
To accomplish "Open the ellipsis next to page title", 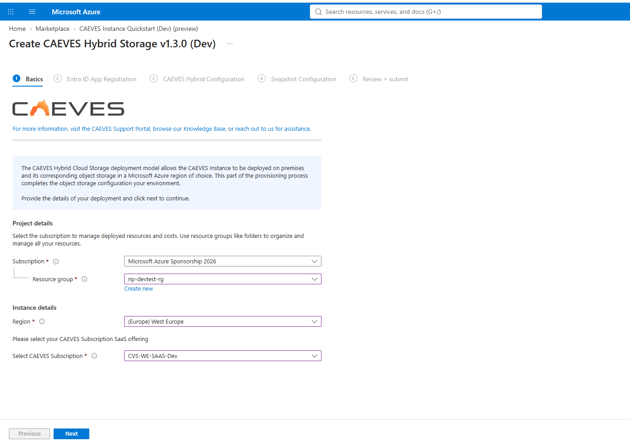I will [x=230, y=43].
